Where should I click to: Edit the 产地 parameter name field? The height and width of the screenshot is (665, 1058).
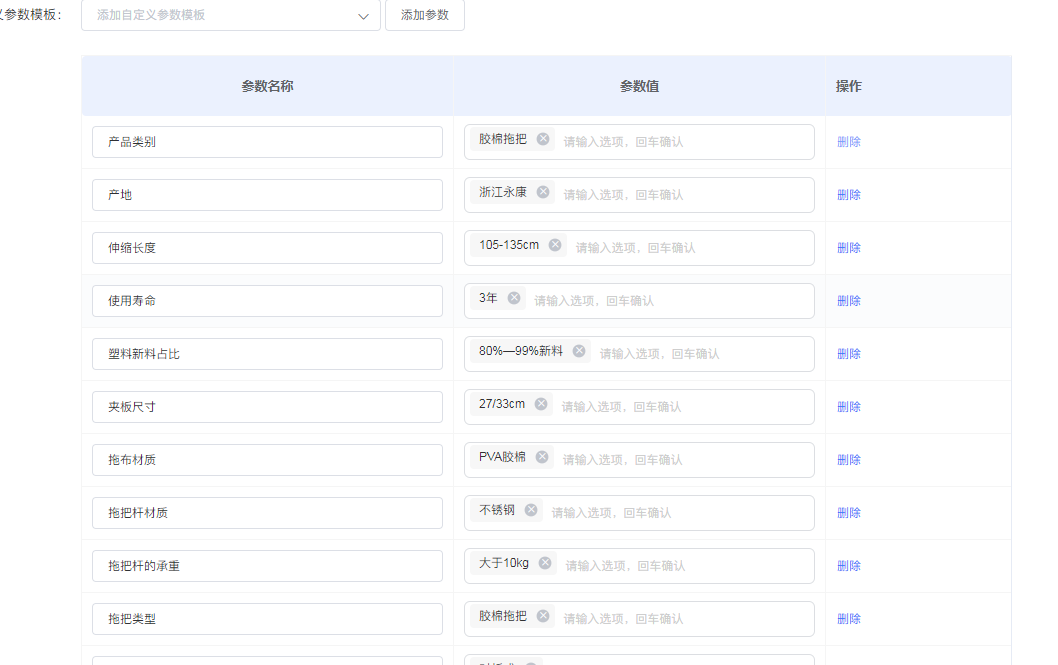coord(267,195)
